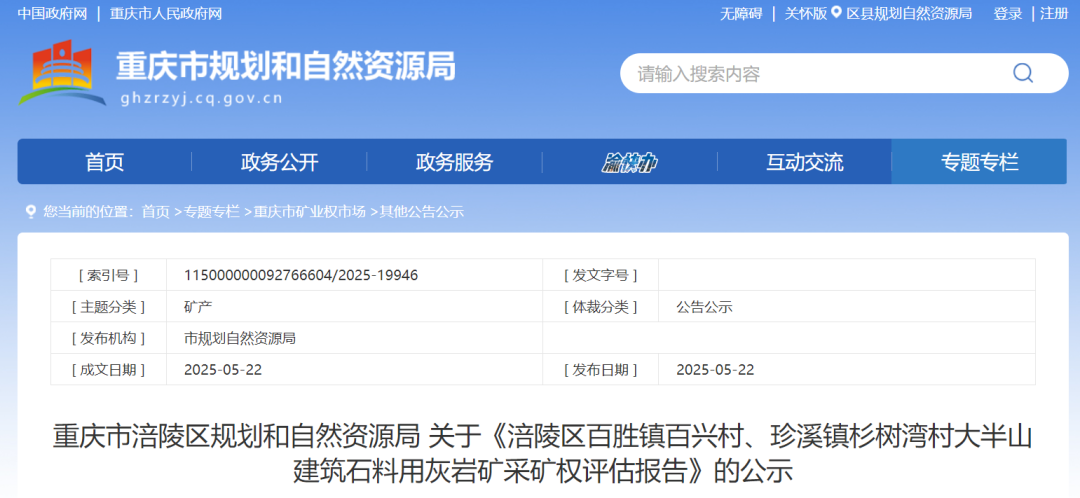Go to the 互动交流 section
Image resolution: width=1080 pixels, height=498 pixels.
tap(804, 162)
